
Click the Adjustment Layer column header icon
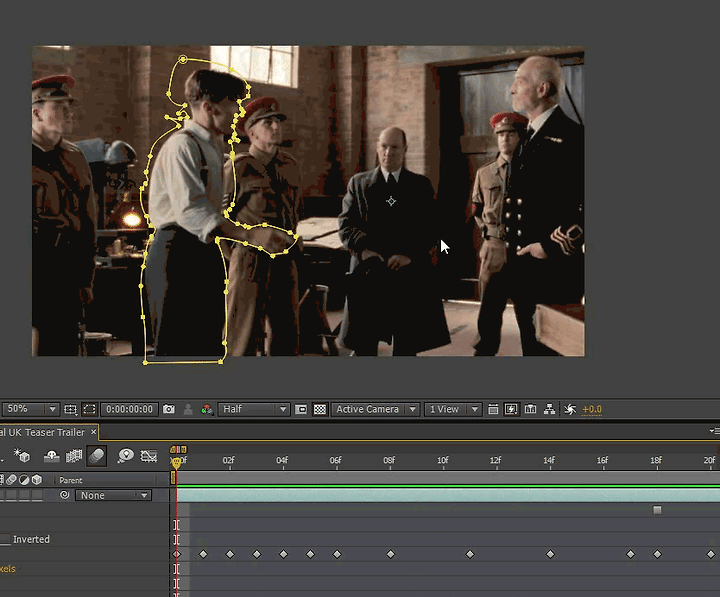pos(24,480)
